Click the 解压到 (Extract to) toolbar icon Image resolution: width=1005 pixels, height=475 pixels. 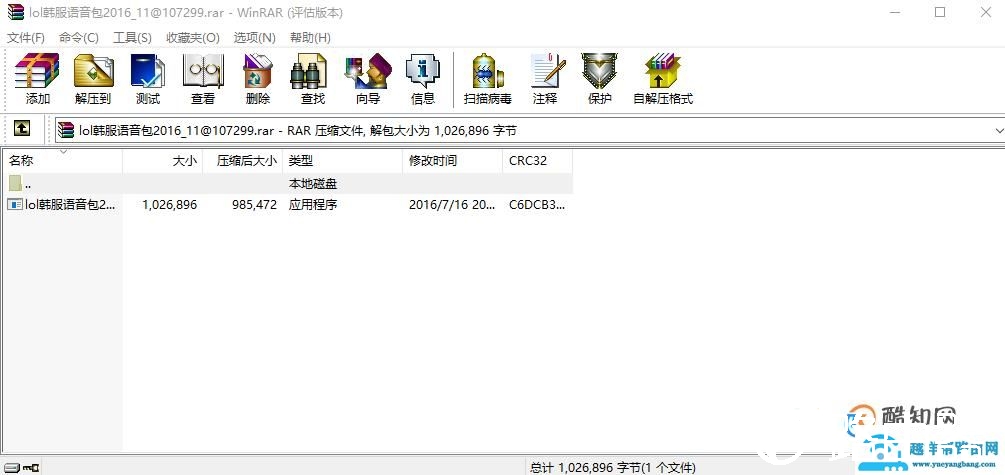93,78
